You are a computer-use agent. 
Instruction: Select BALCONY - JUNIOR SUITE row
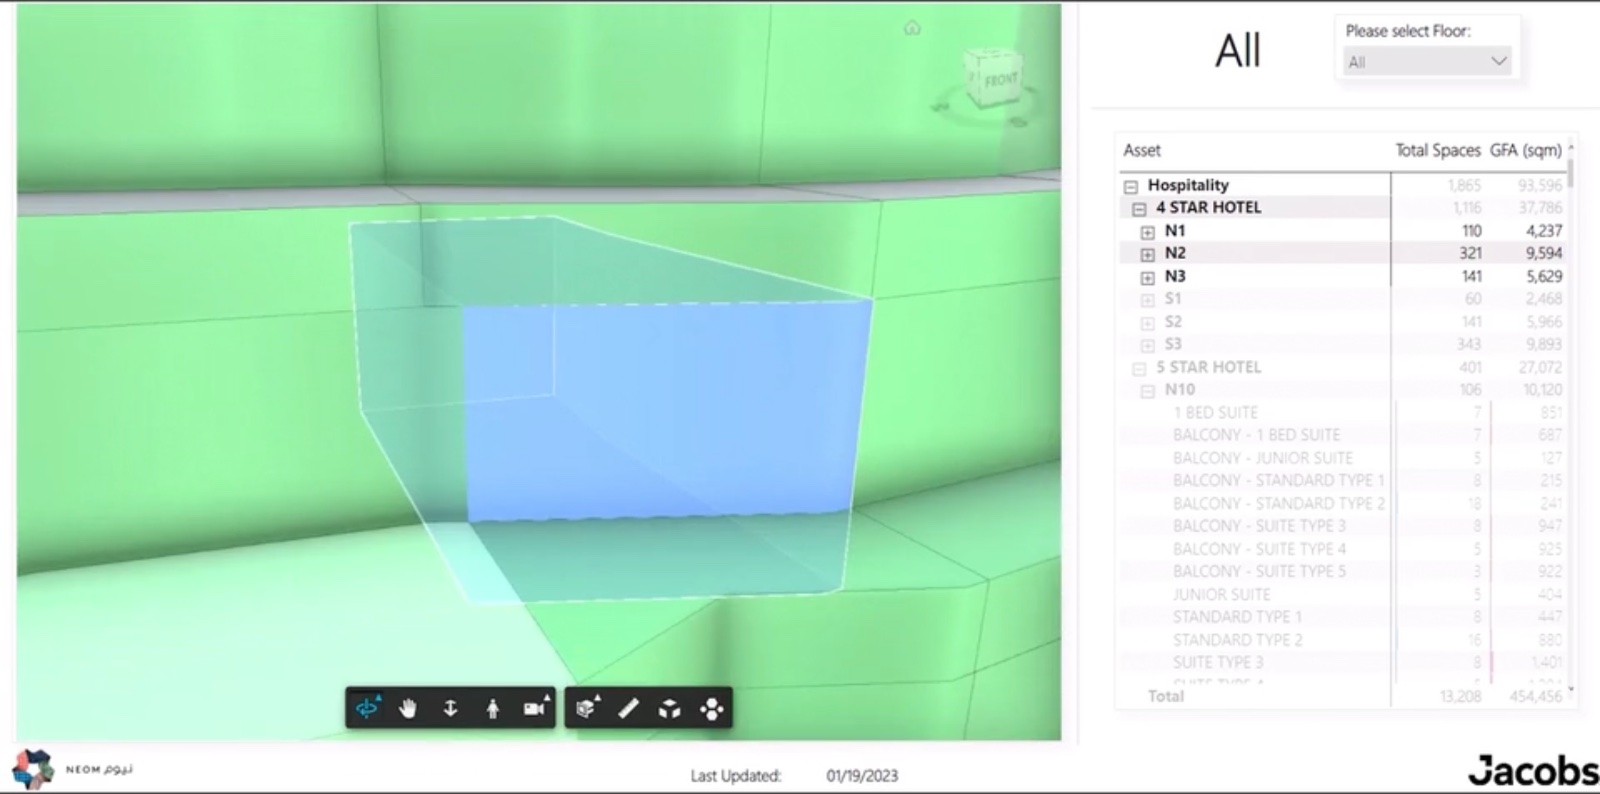1262,458
